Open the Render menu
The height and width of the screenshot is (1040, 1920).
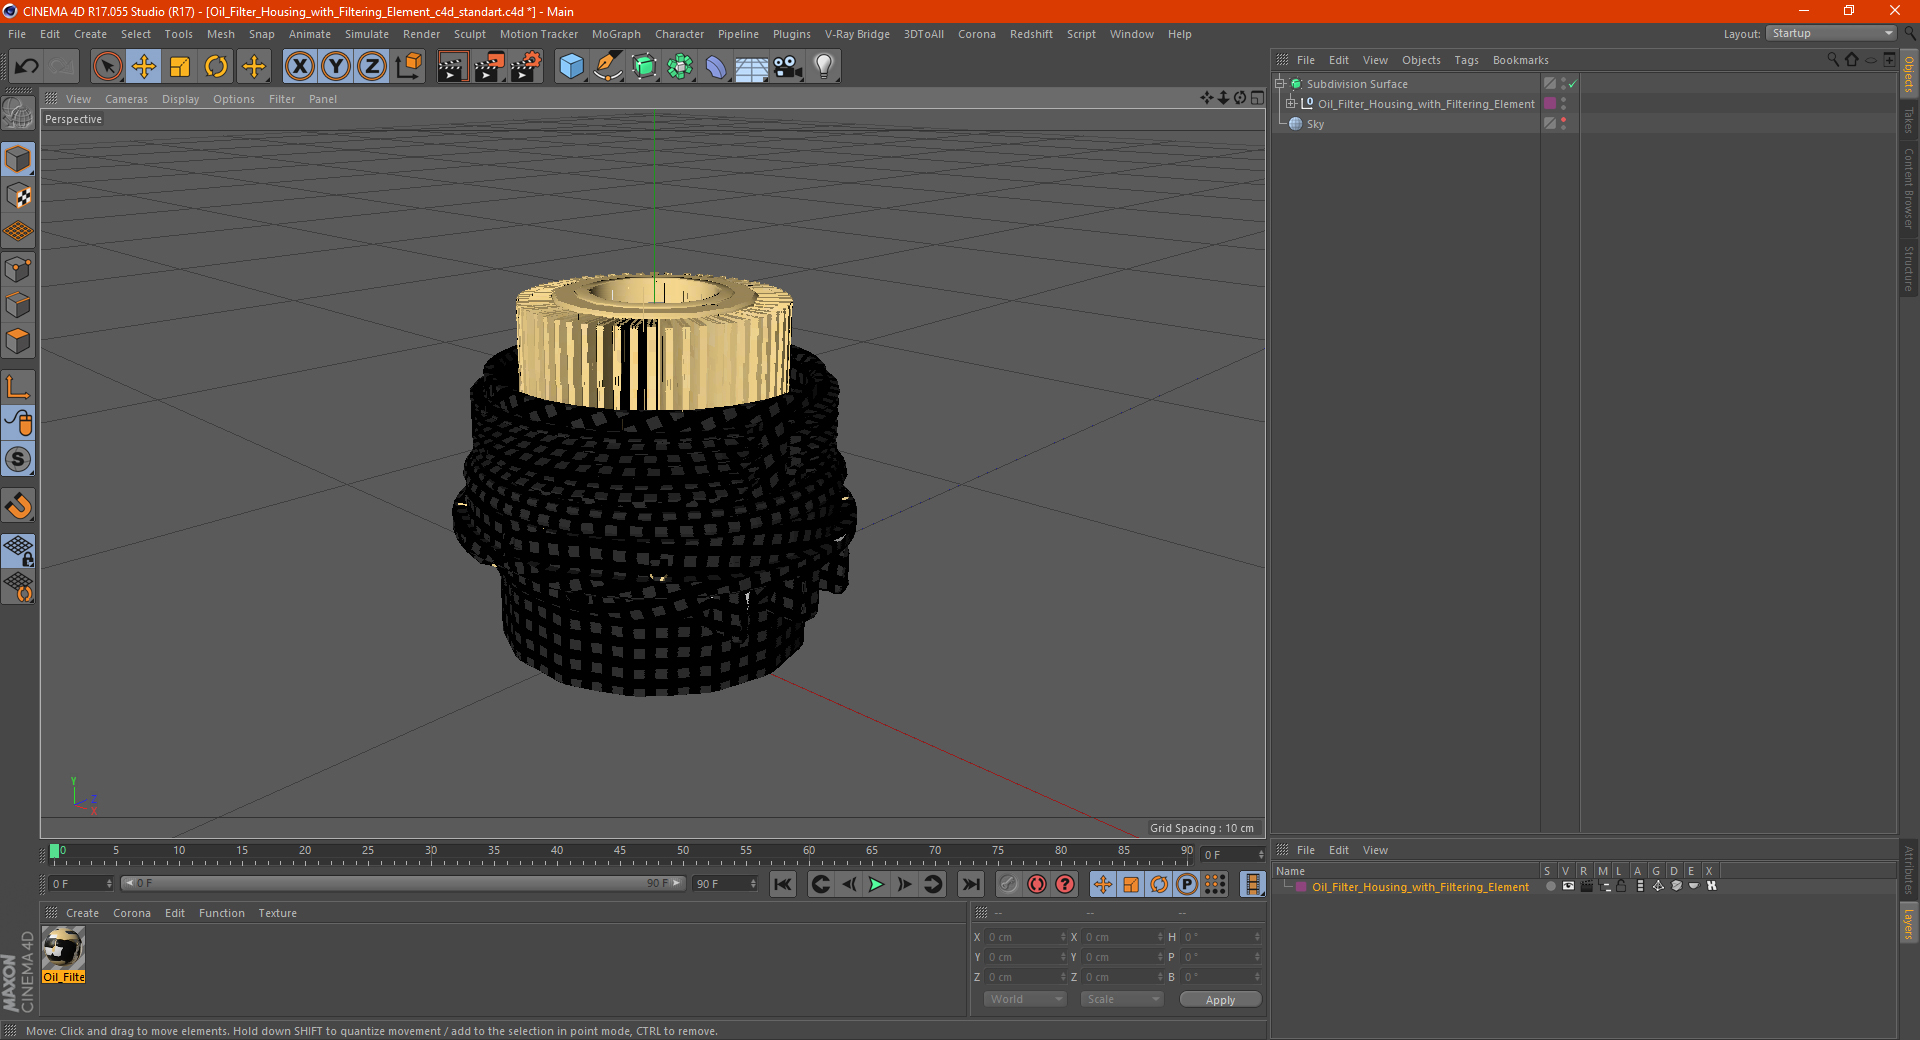[421, 34]
